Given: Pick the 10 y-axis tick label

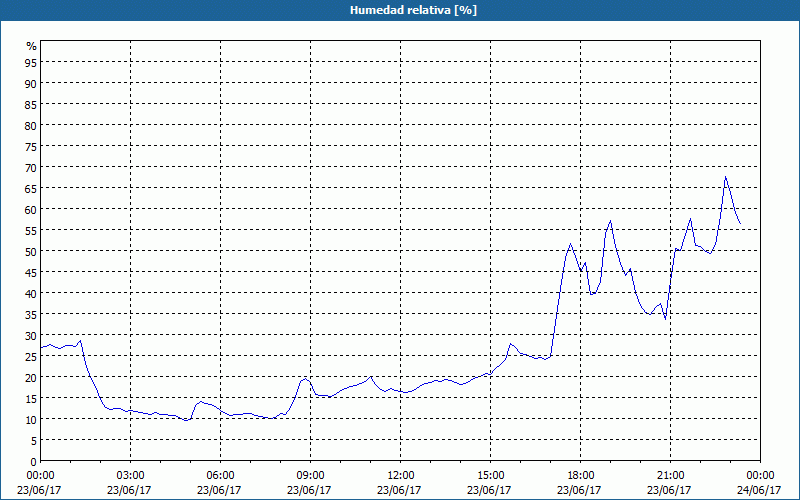Looking at the screenshot, I should pyautogui.click(x=31, y=419).
